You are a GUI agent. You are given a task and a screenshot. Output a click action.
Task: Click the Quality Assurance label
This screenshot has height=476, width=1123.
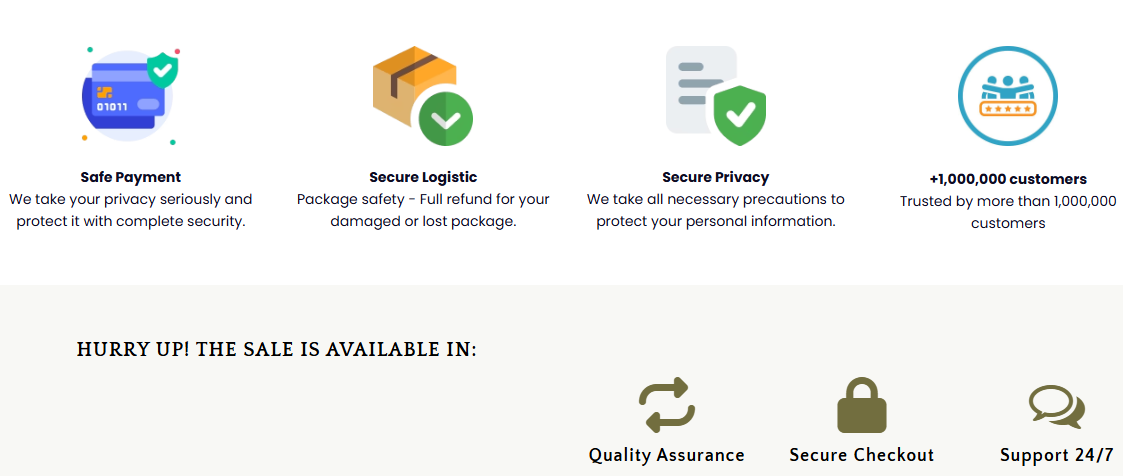point(666,455)
